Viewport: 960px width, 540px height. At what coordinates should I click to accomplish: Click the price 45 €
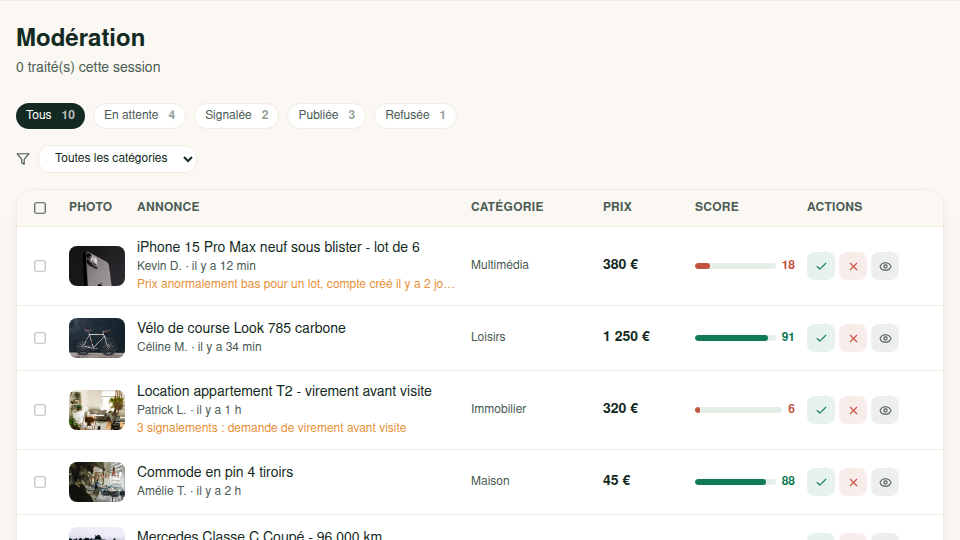click(x=617, y=481)
